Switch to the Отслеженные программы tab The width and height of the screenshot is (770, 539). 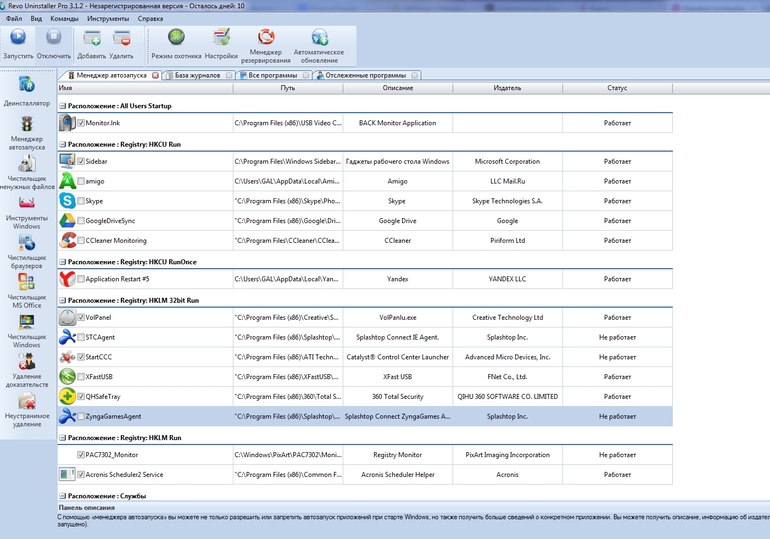tap(365, 75)
